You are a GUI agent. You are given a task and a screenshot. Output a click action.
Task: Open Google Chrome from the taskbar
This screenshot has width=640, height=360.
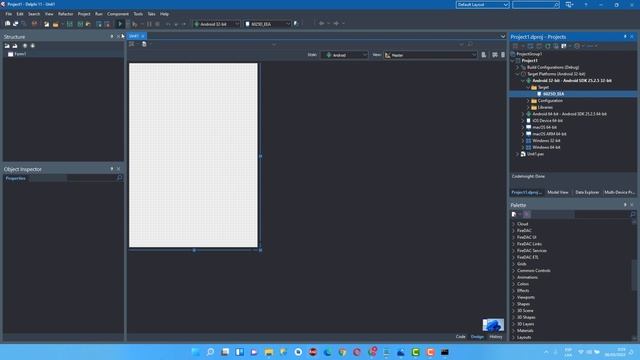click(342, 352)
